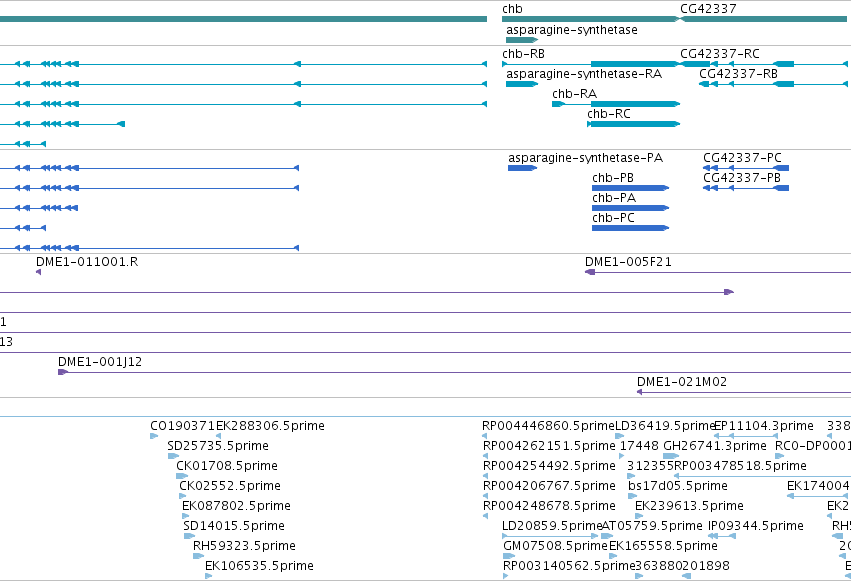Select the RH59323.5prime EST arrow

coord(199,556)
